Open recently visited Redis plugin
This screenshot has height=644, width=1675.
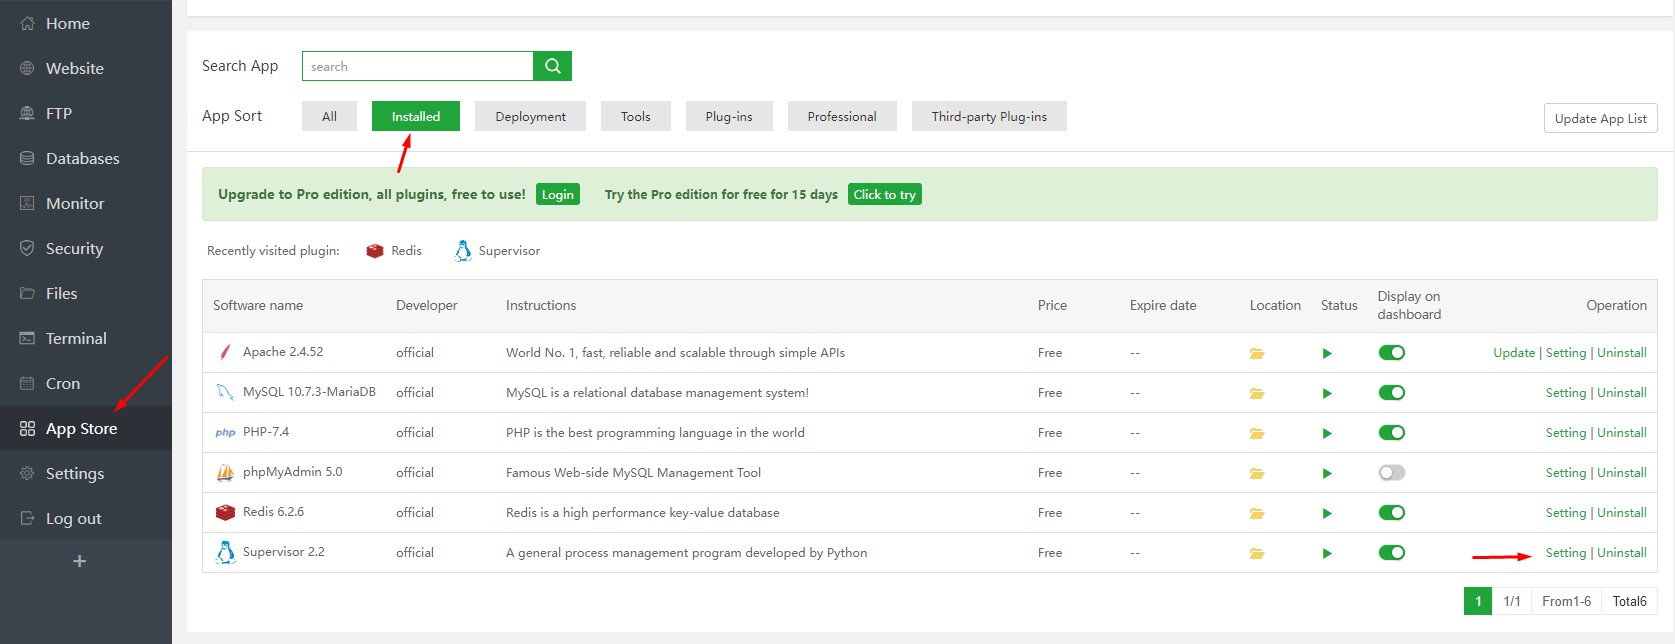[394, 251]
